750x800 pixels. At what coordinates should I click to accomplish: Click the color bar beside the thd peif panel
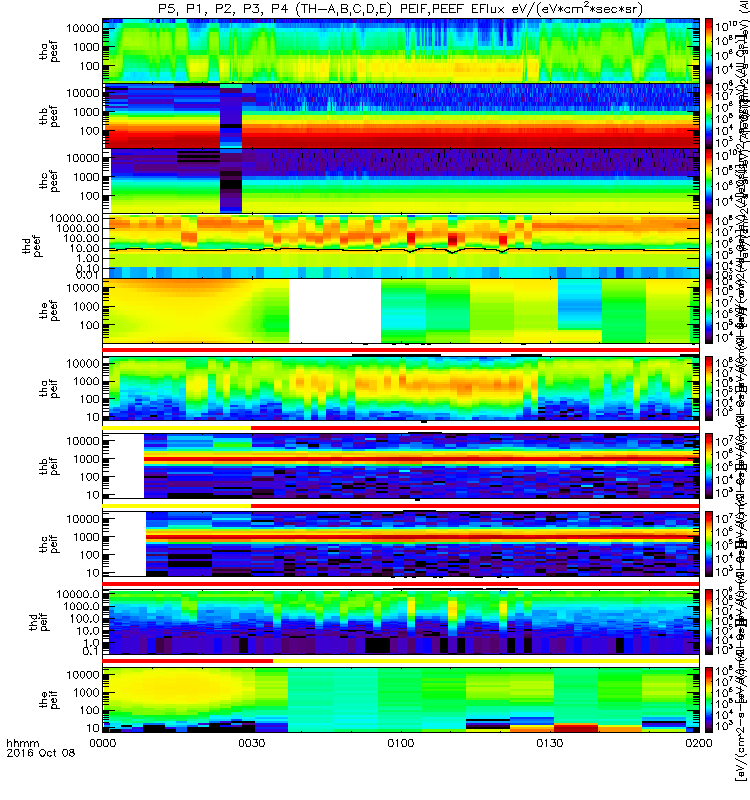(x=709, y=621)
